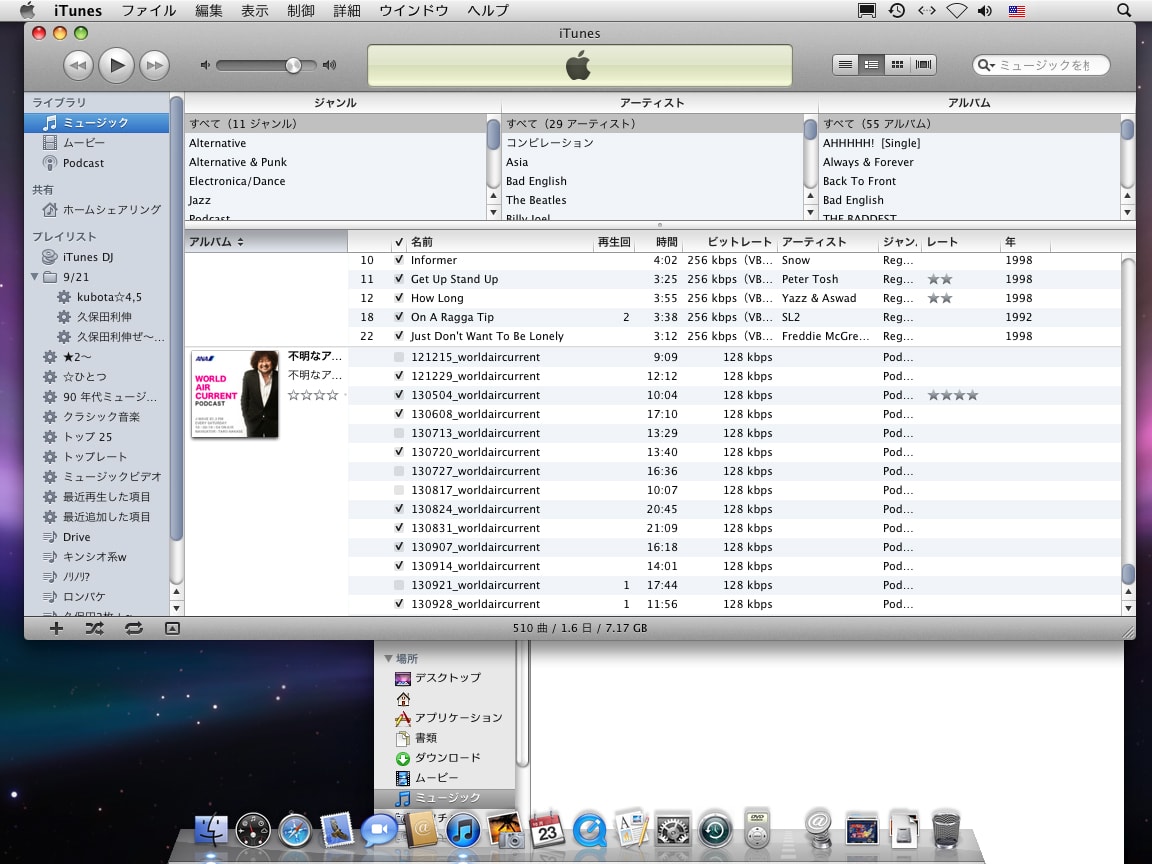Sort by アルバム column header dropdown

(266, 242)
